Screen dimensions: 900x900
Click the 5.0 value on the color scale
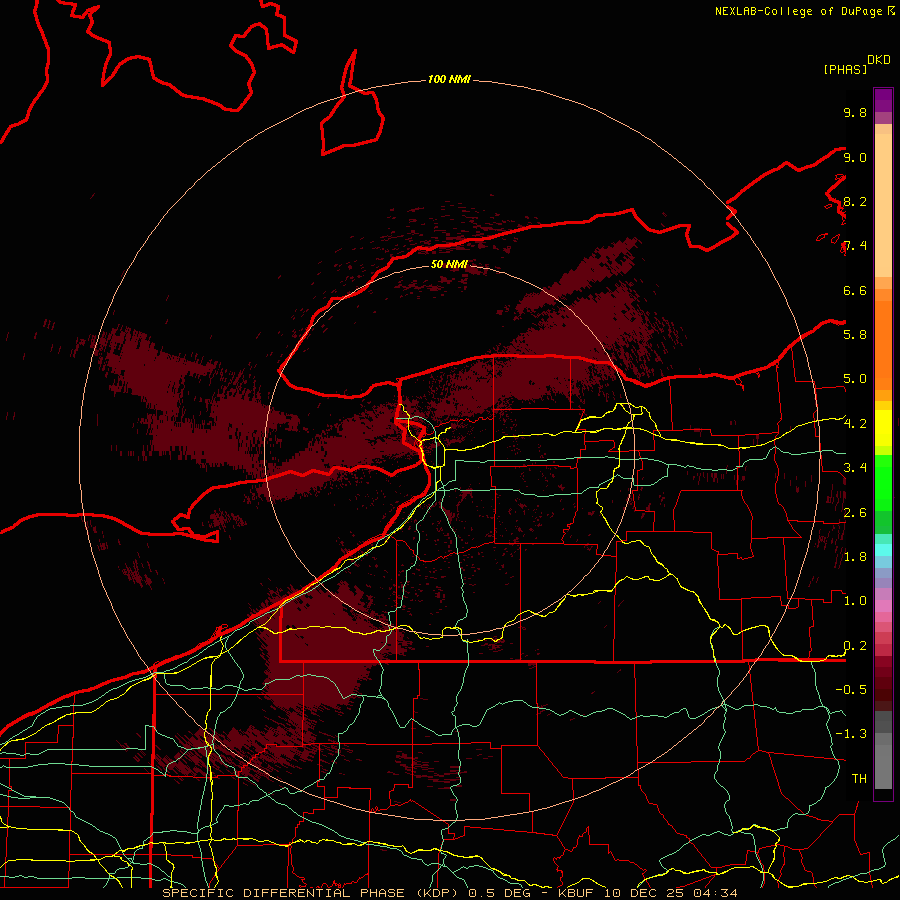[x=855, y=379]
